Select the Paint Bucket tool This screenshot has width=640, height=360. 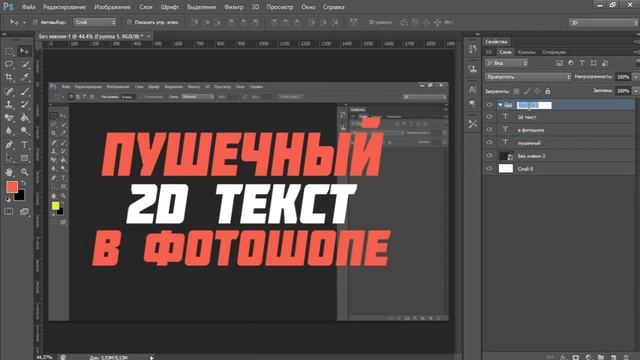tap(25, 118)
